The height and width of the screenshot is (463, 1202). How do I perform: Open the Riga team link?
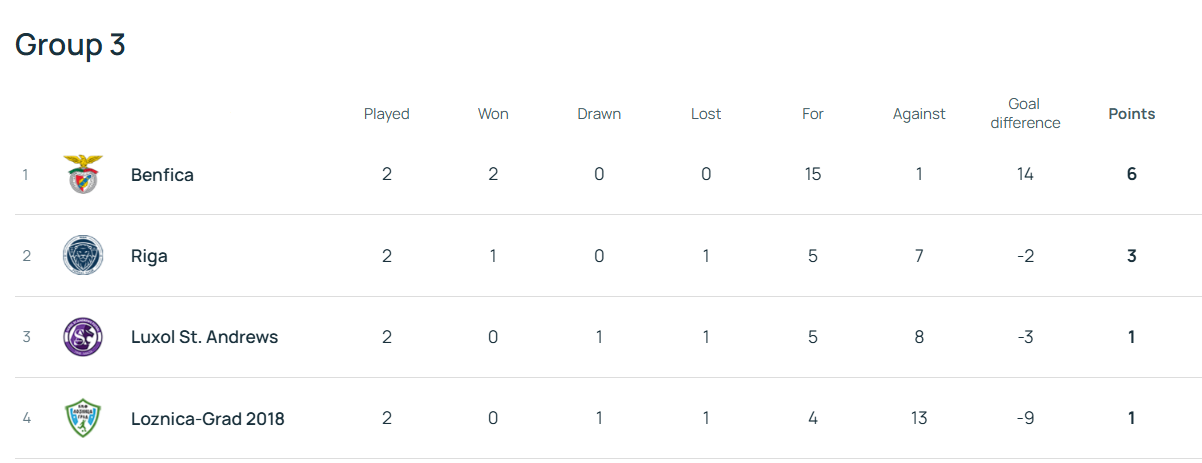tap(149, 256)
